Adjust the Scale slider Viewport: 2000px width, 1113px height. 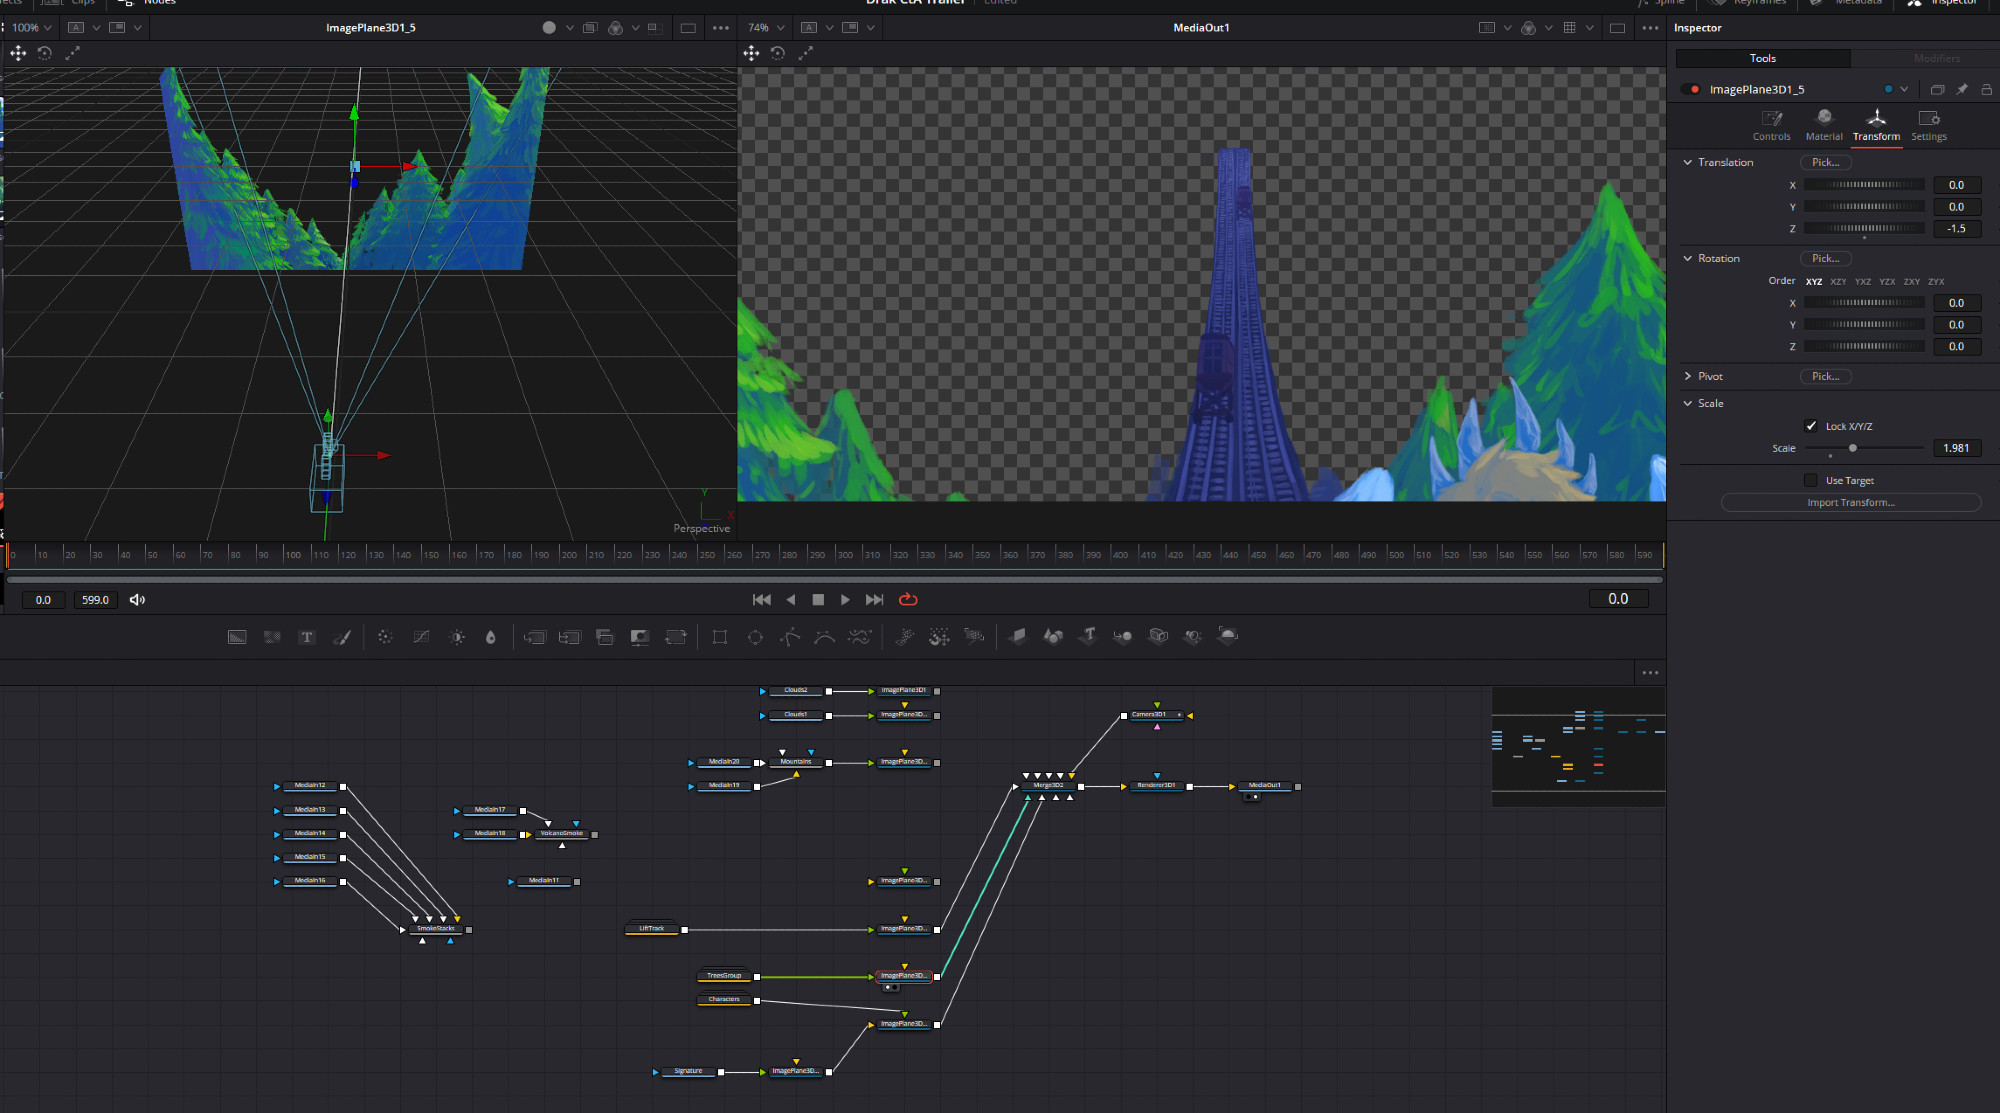coord(1864,448)
